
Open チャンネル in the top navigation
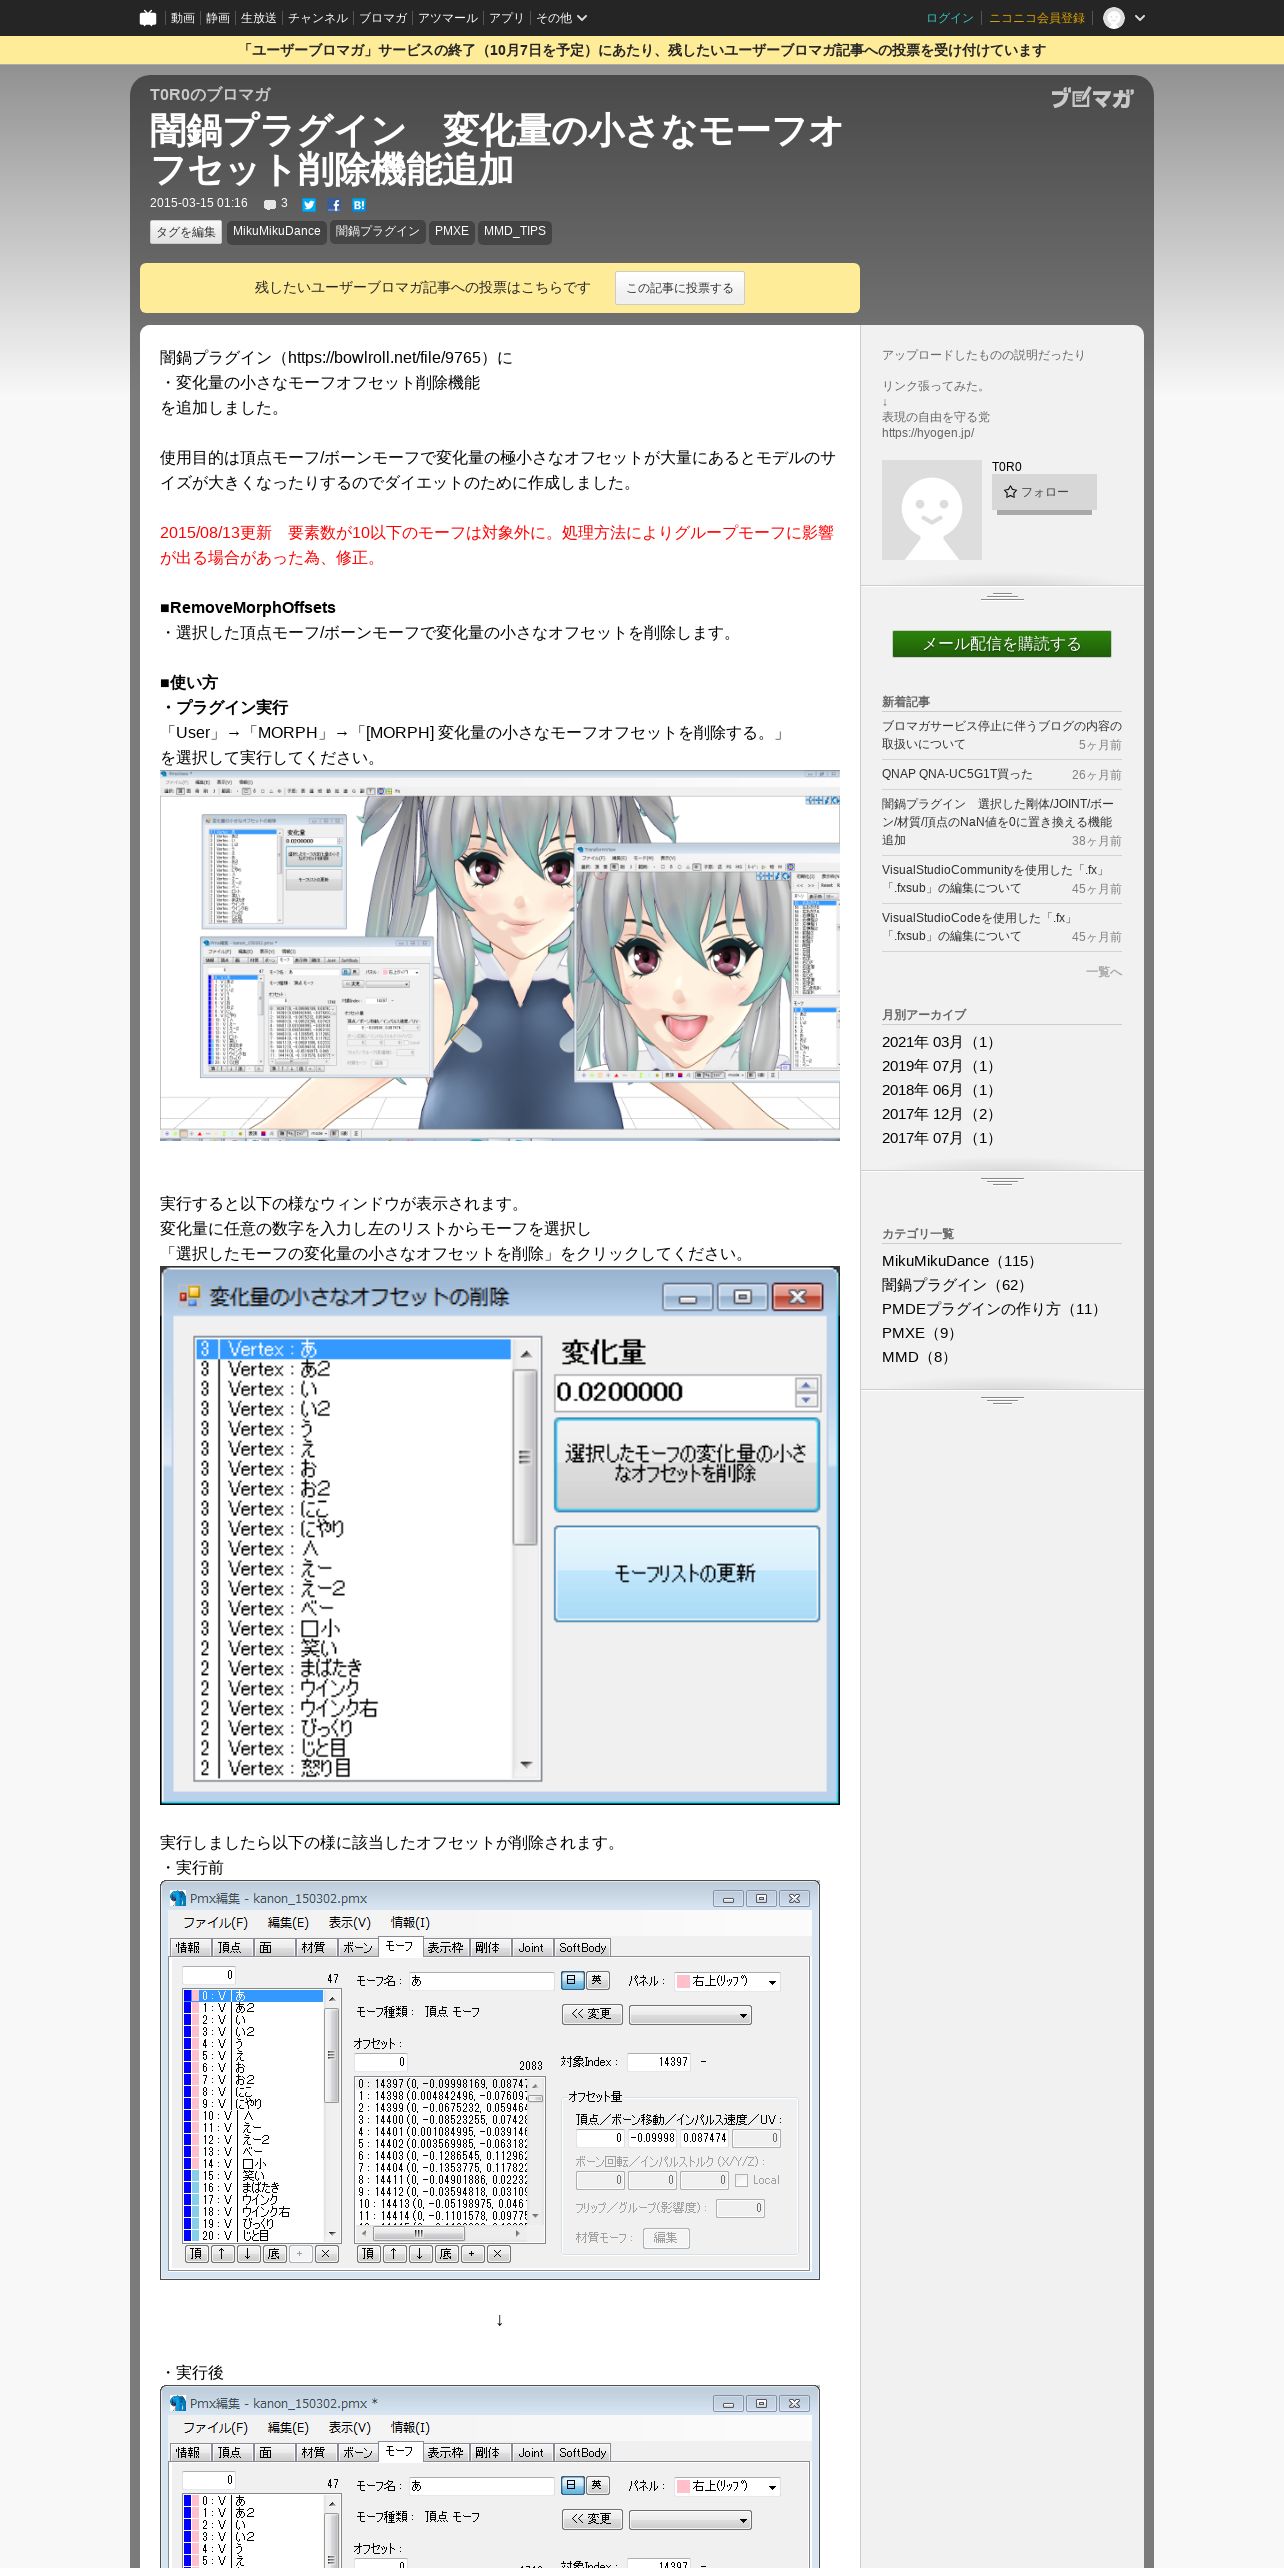coord(318,18)
